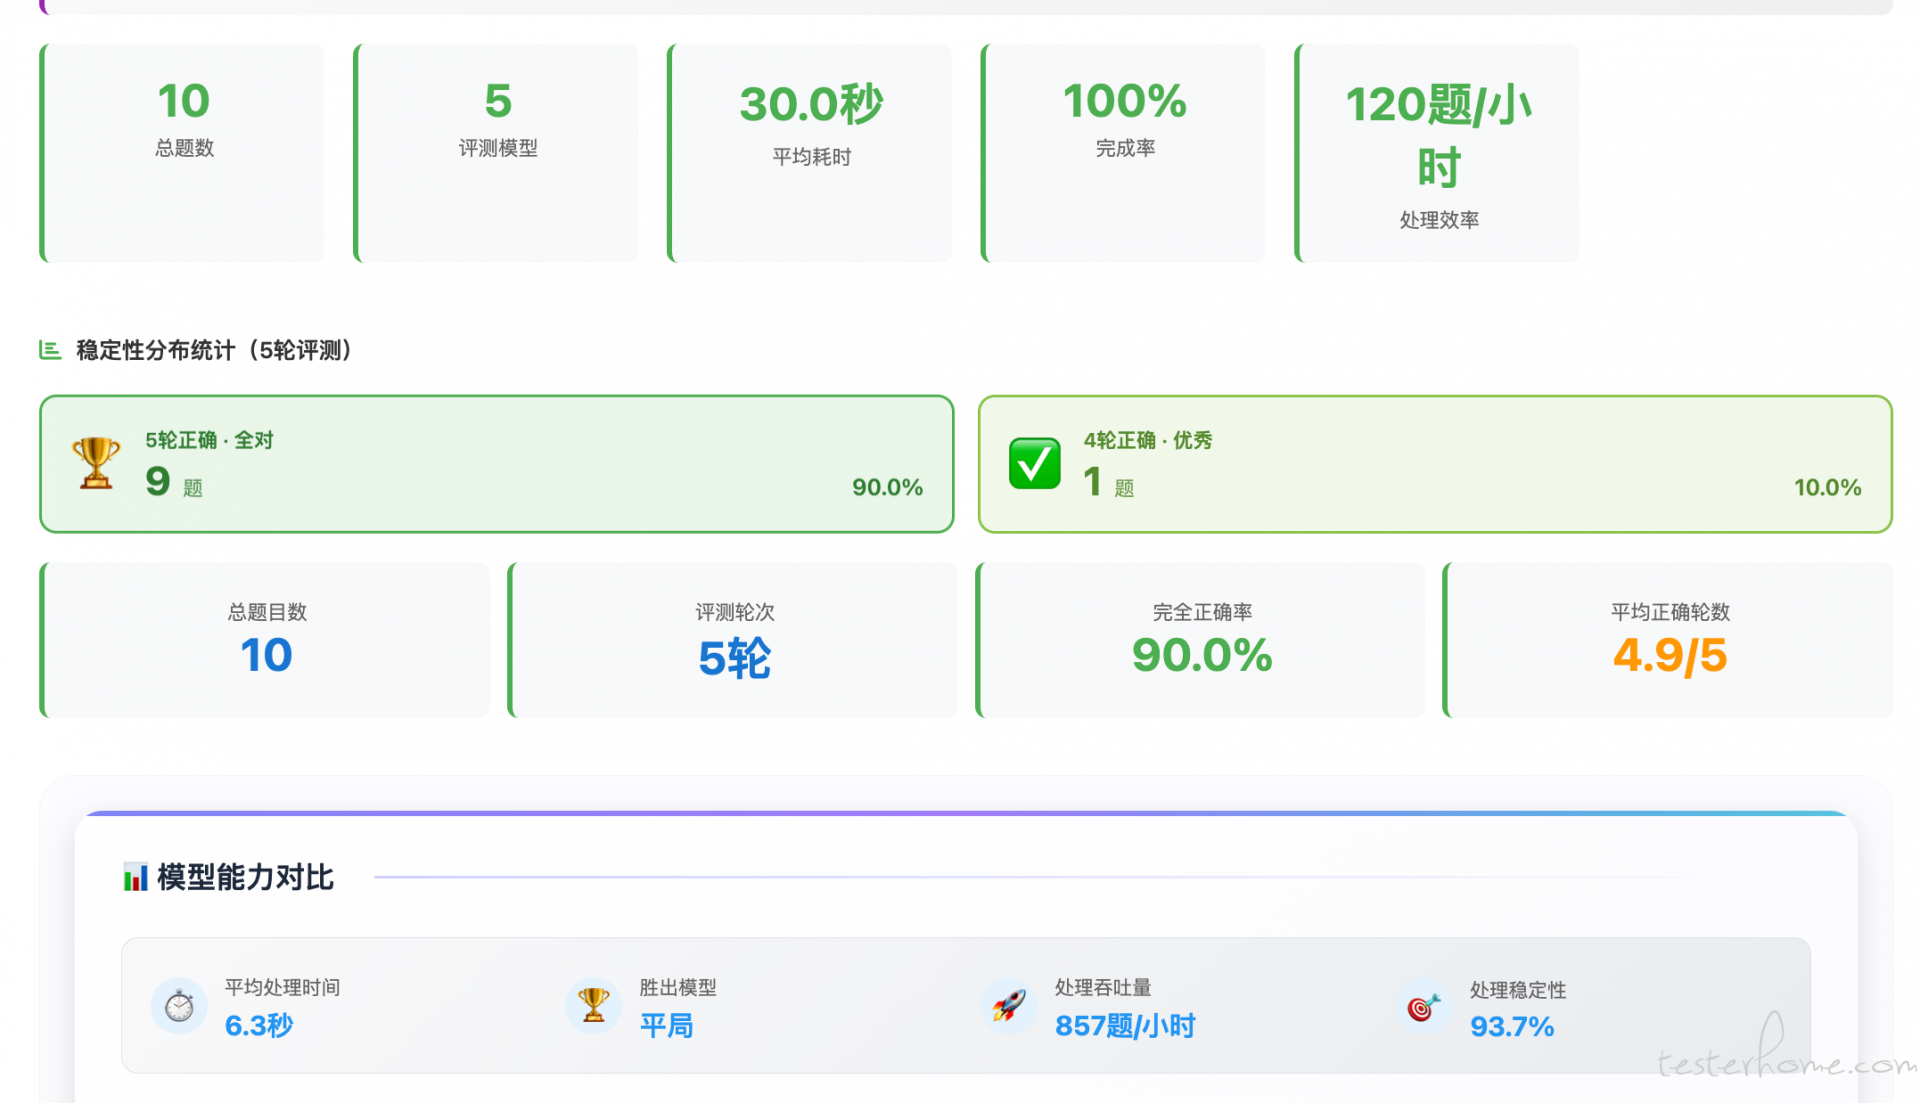Click the green checkmark icon beside 4轮正确
Viewport: 1920px width, 1103px height.
point(1034,463)
